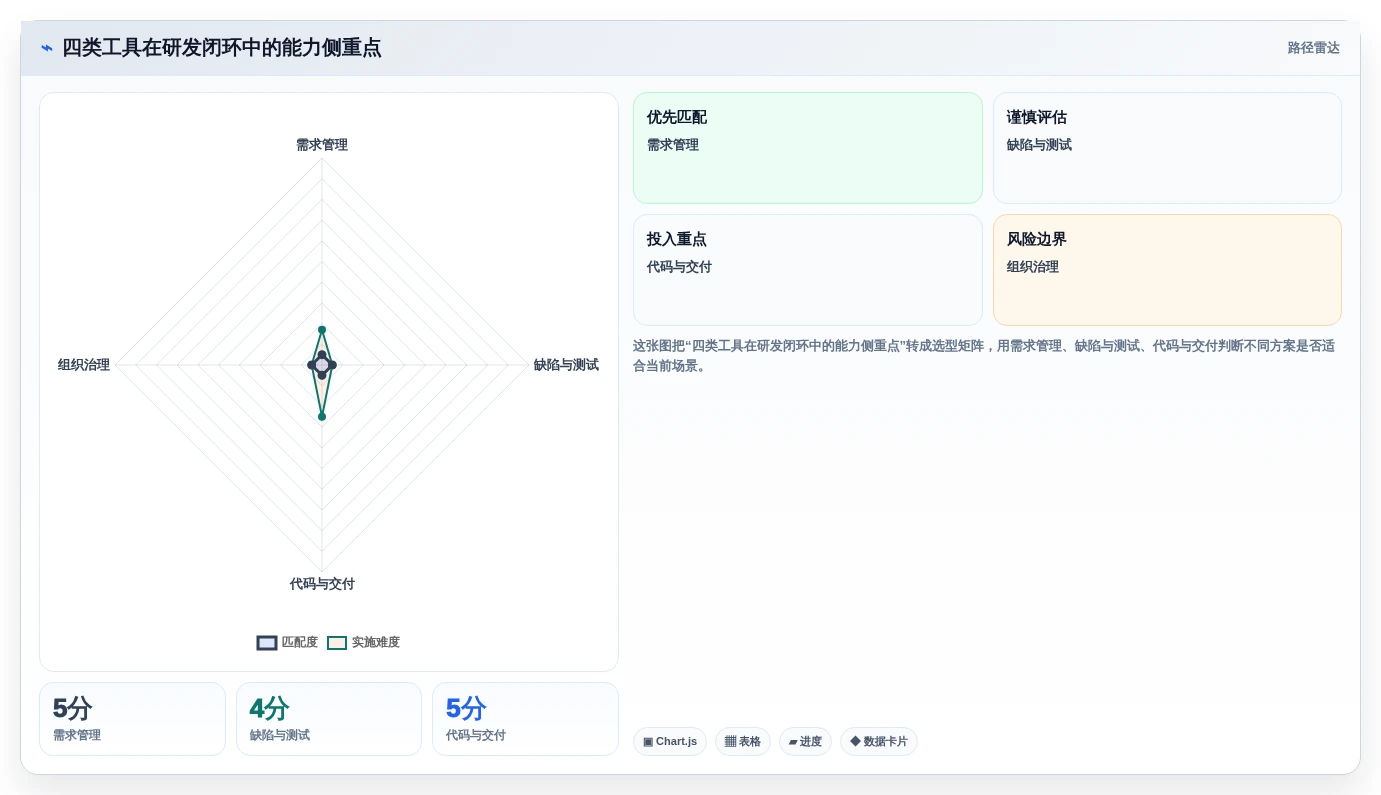Open the 投入重点 card
The height and width of the screenshot is (795, 1381).
808,270
